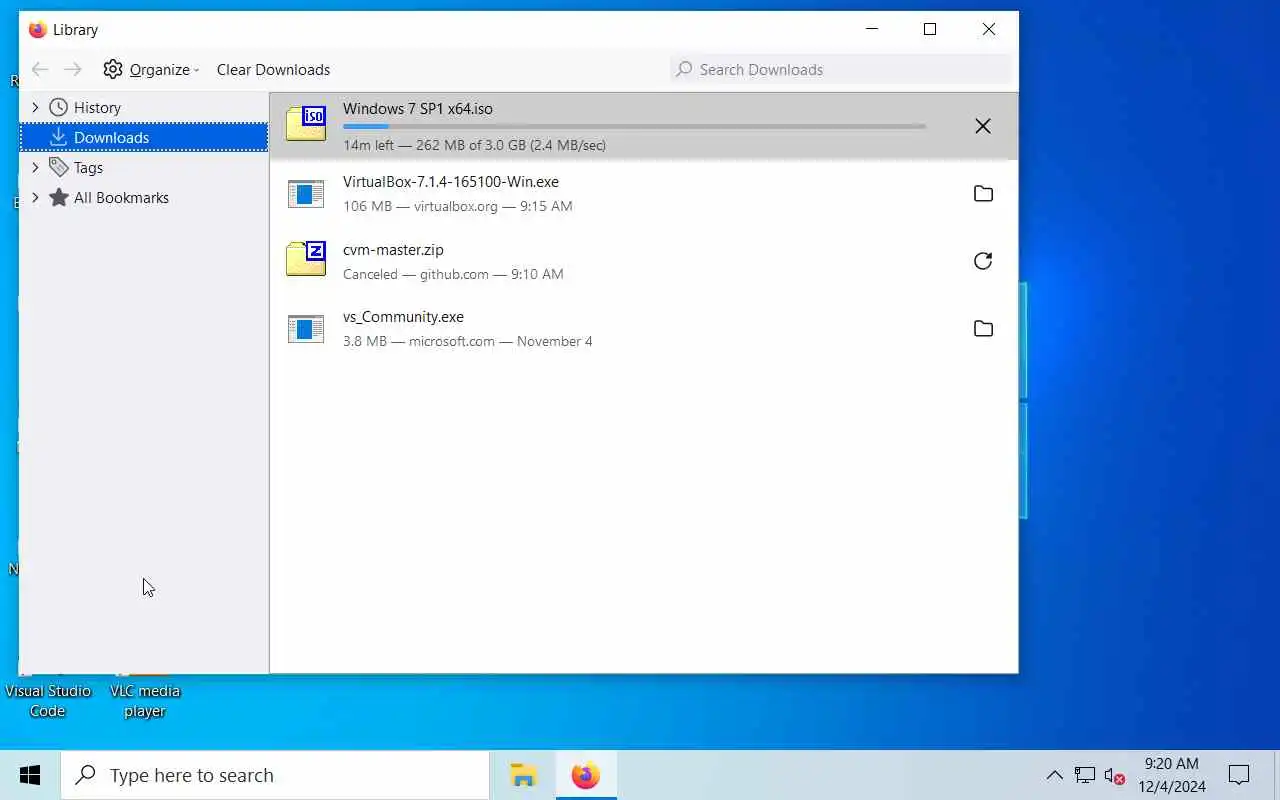Image resolution: width=1280 pixels, height=800 pixels.
Task: Click the Firefox logo in Library title bar
Action: pyautogui.click(x=38, y=29)
